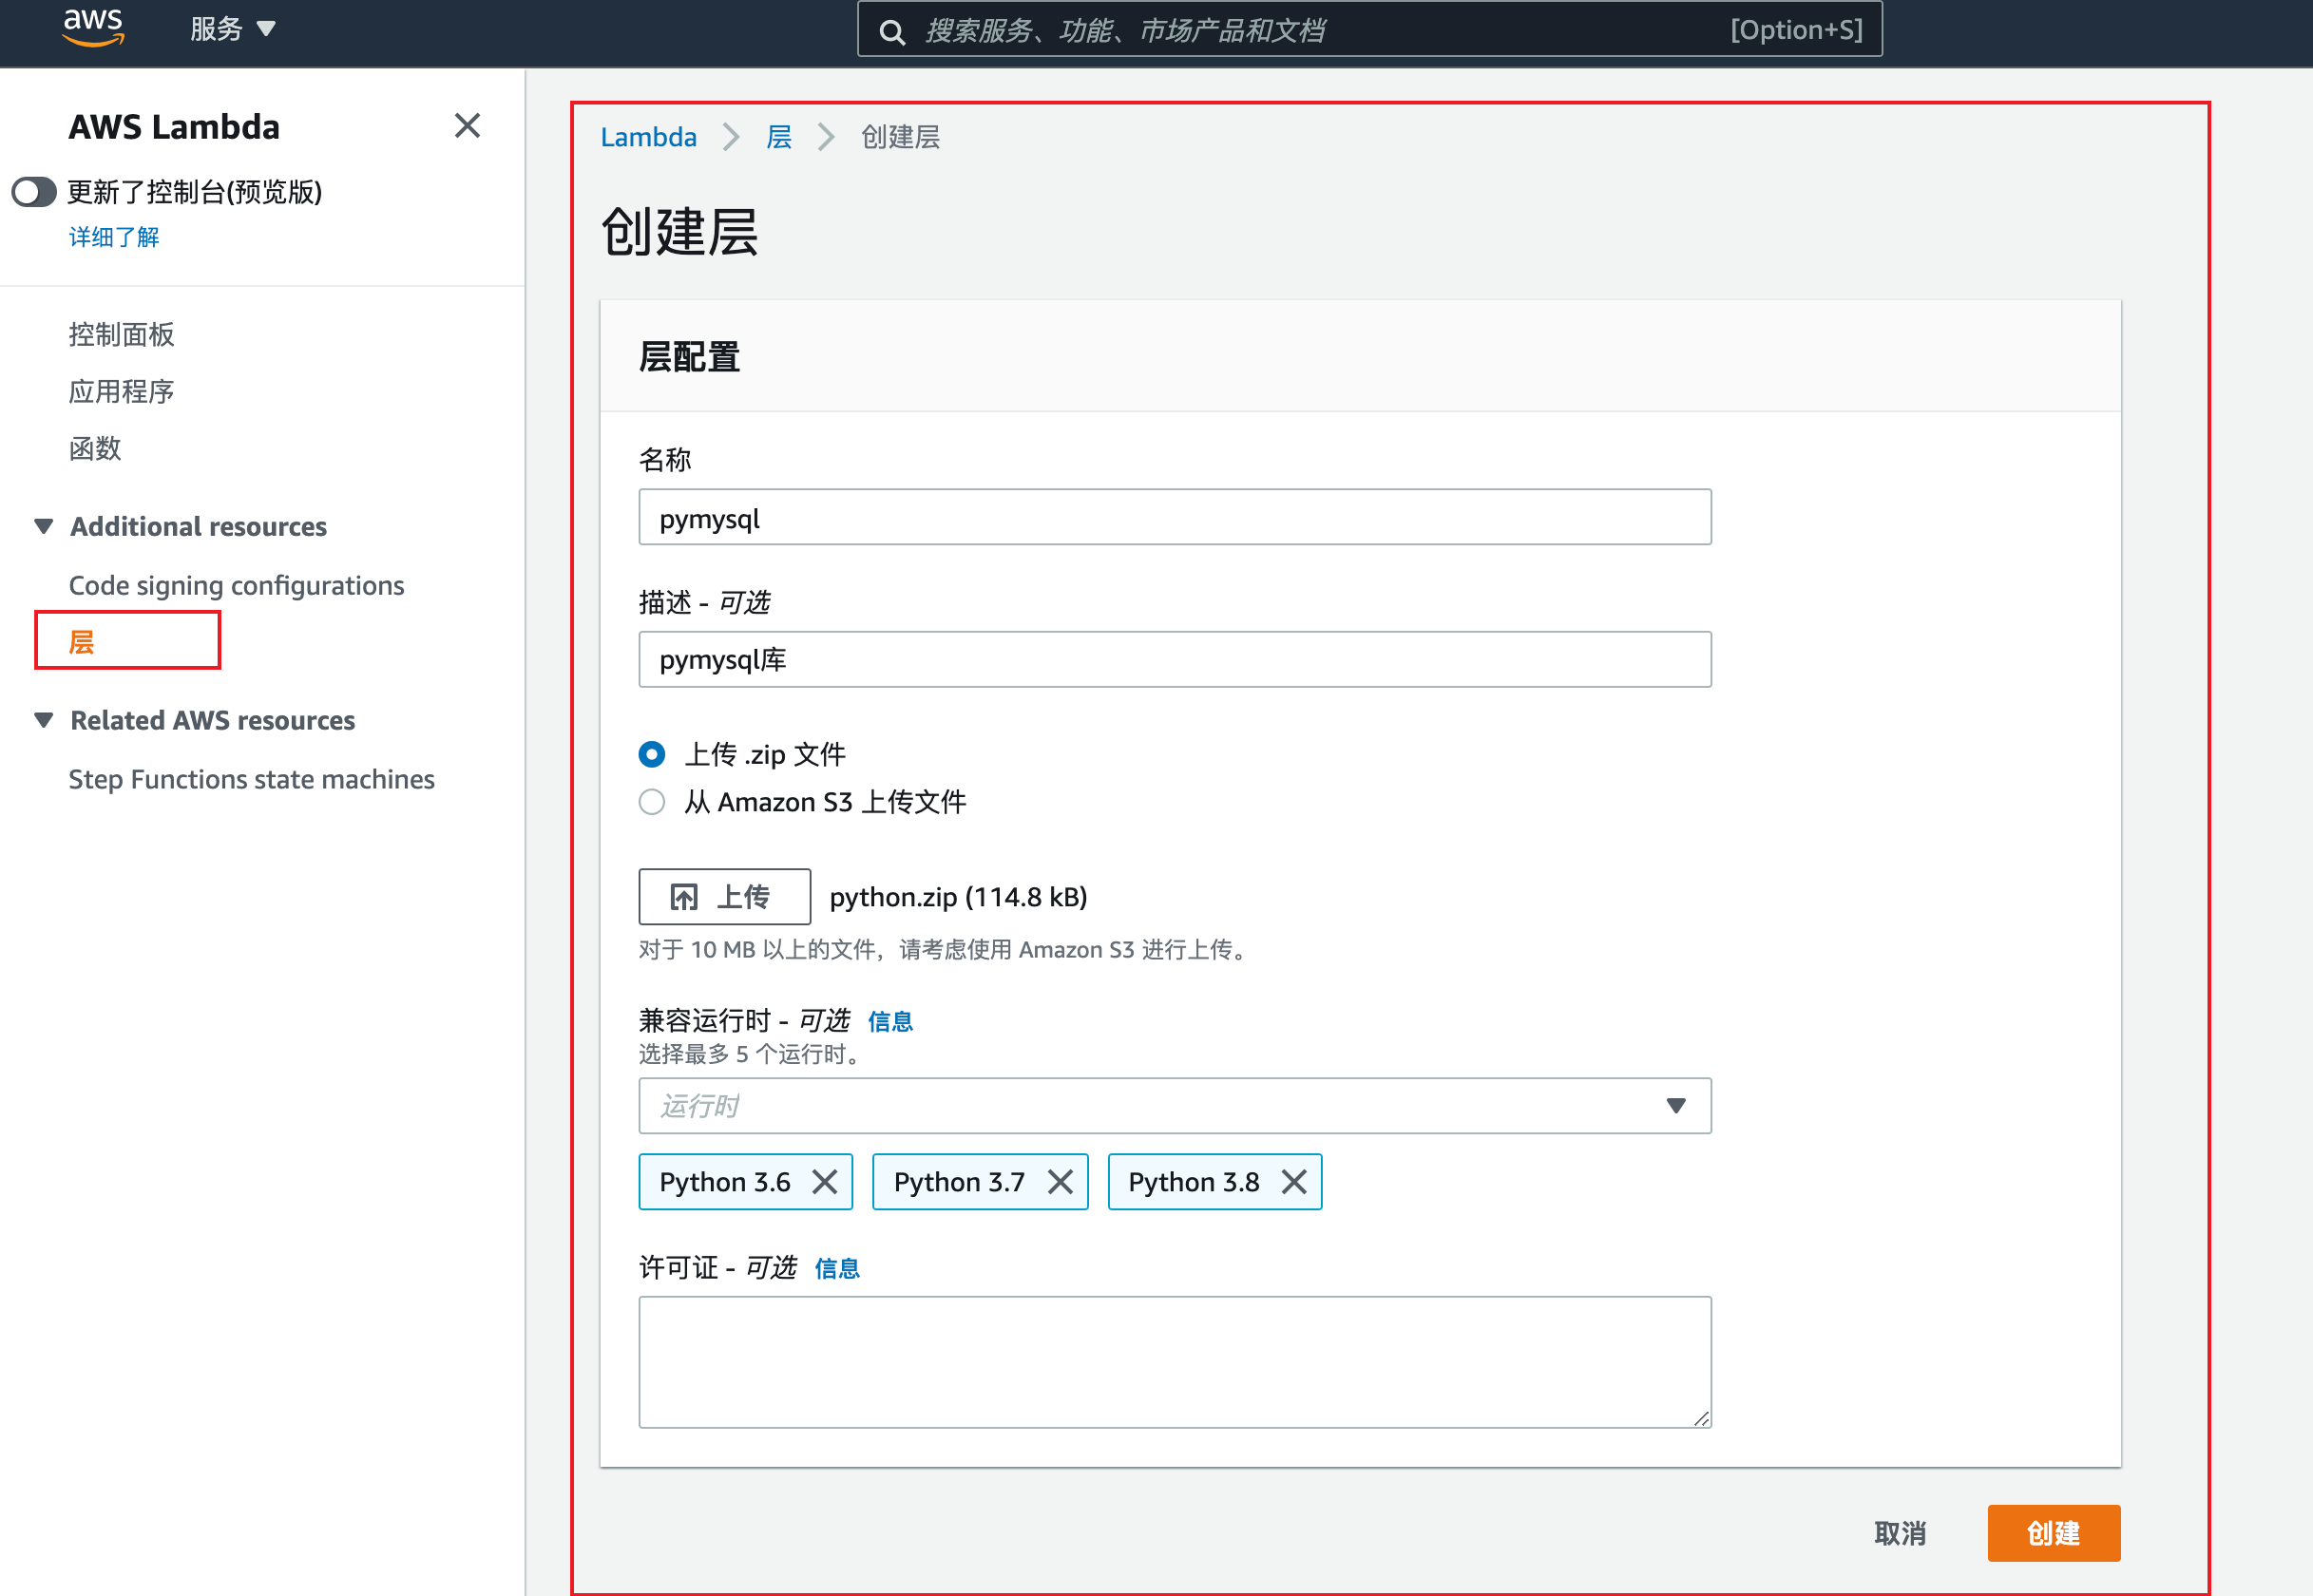Collapse the Related AWS resources section

tap(43, 719)
